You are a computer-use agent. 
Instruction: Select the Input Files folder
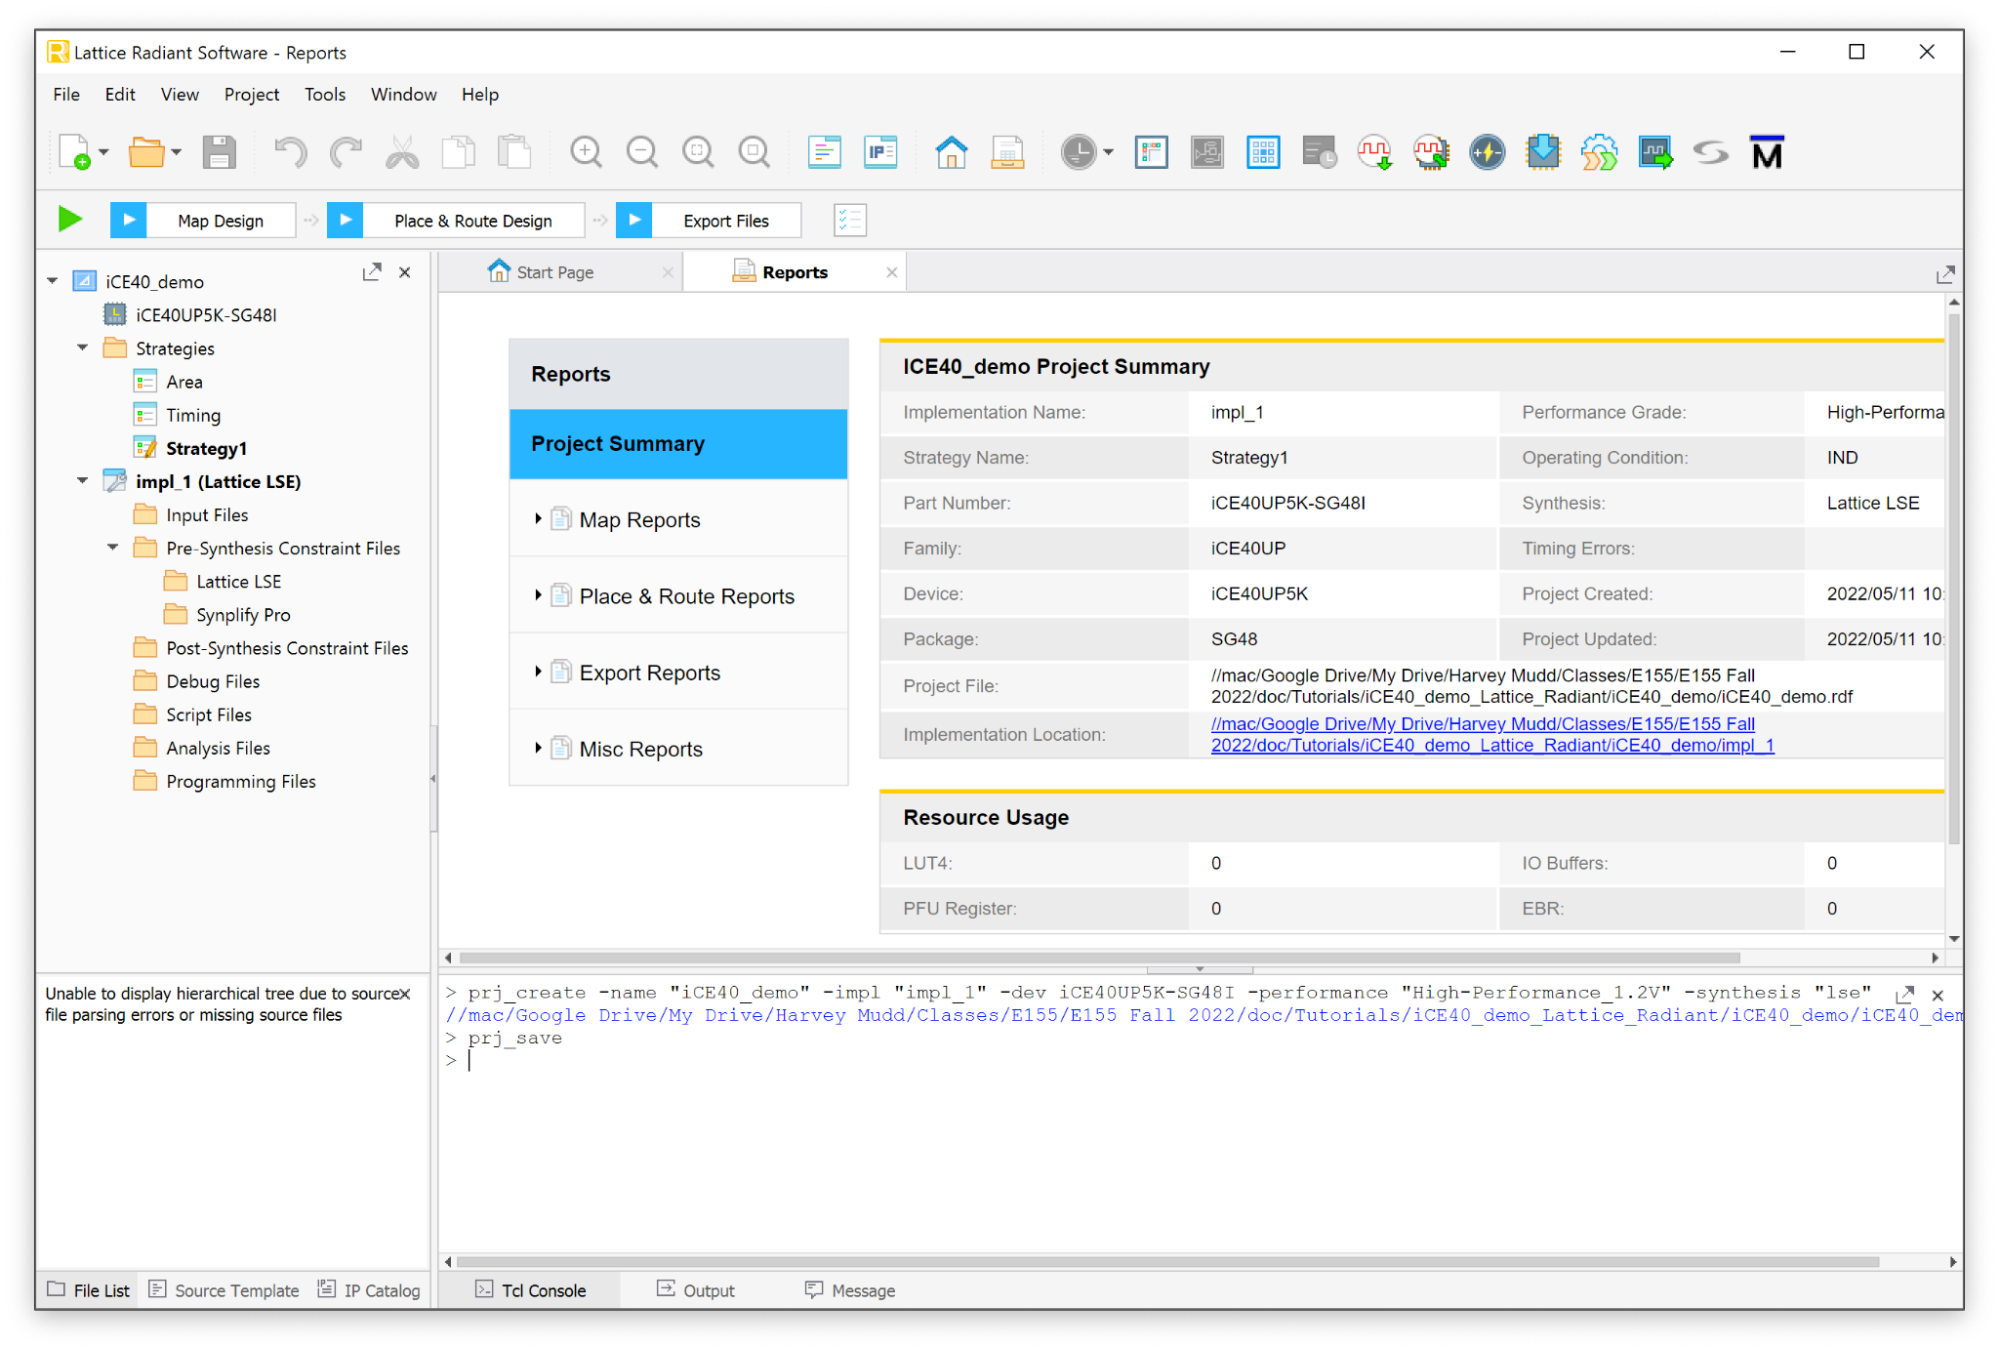point(207,515)
